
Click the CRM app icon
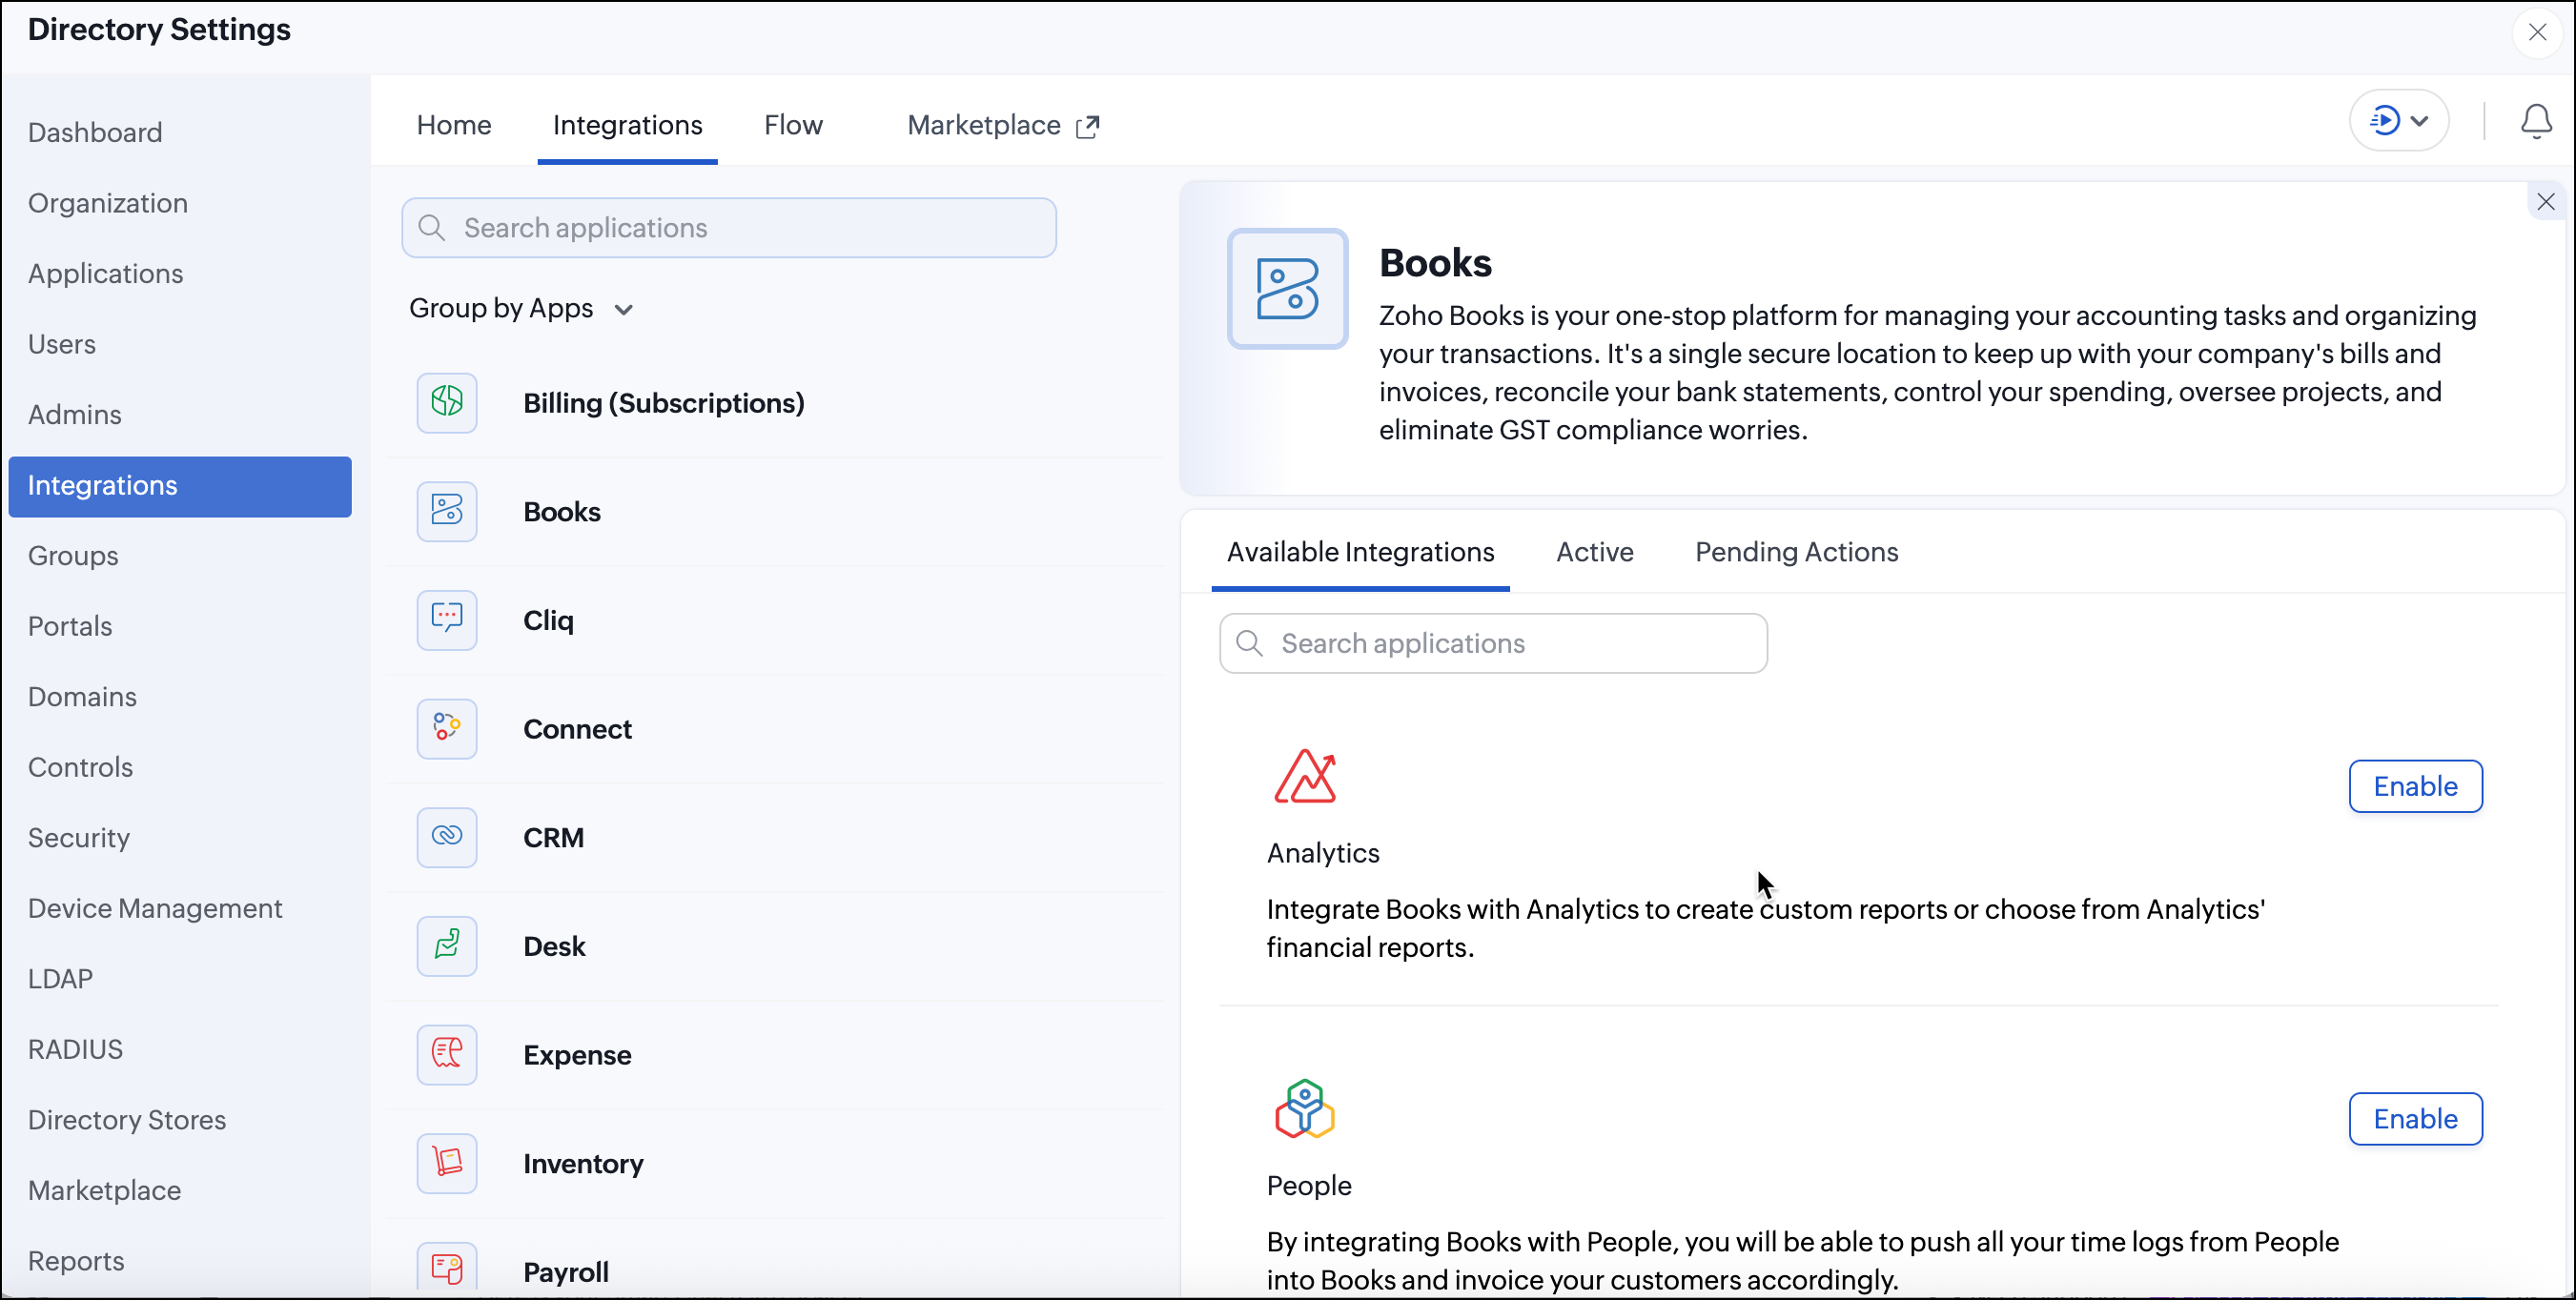tap(446, 837)
